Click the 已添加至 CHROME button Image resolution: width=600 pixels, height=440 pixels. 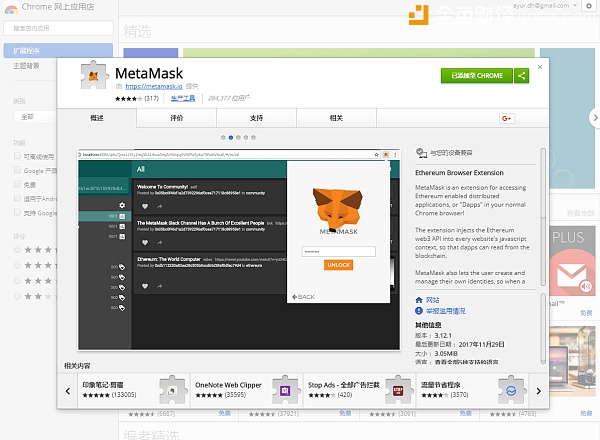[477, 76]
